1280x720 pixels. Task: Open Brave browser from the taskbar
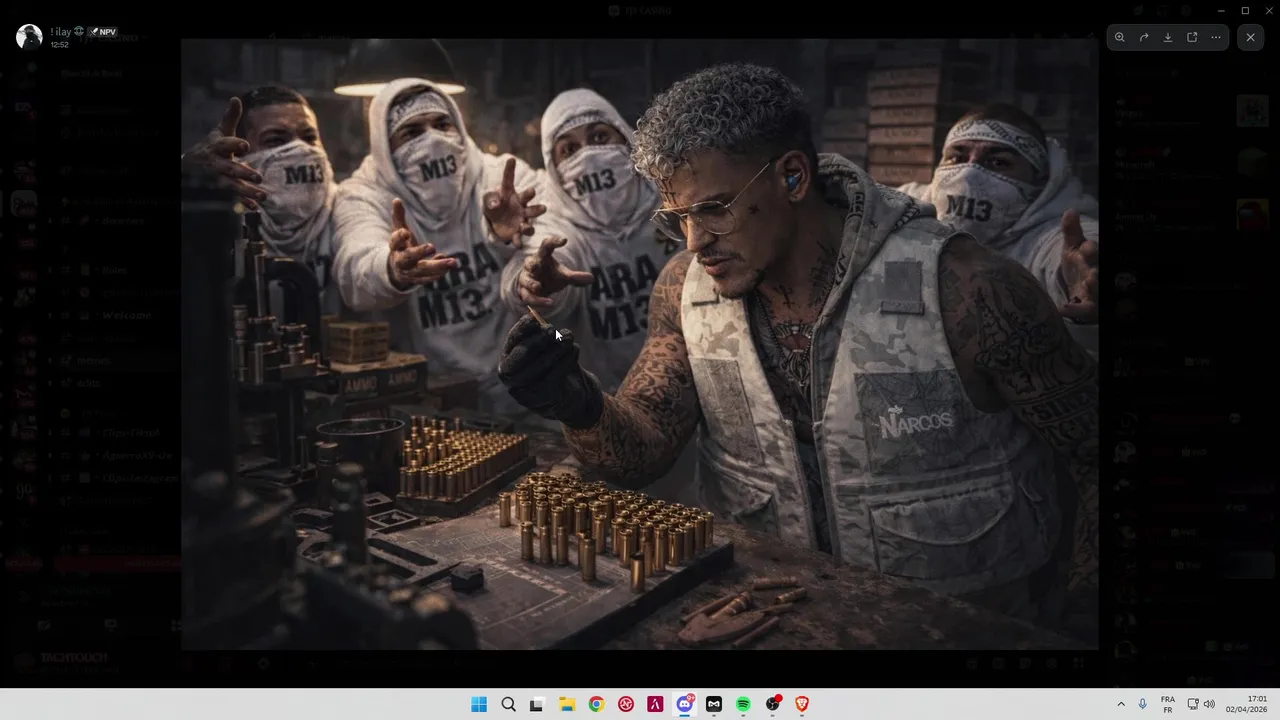click(x=802, y=704)
